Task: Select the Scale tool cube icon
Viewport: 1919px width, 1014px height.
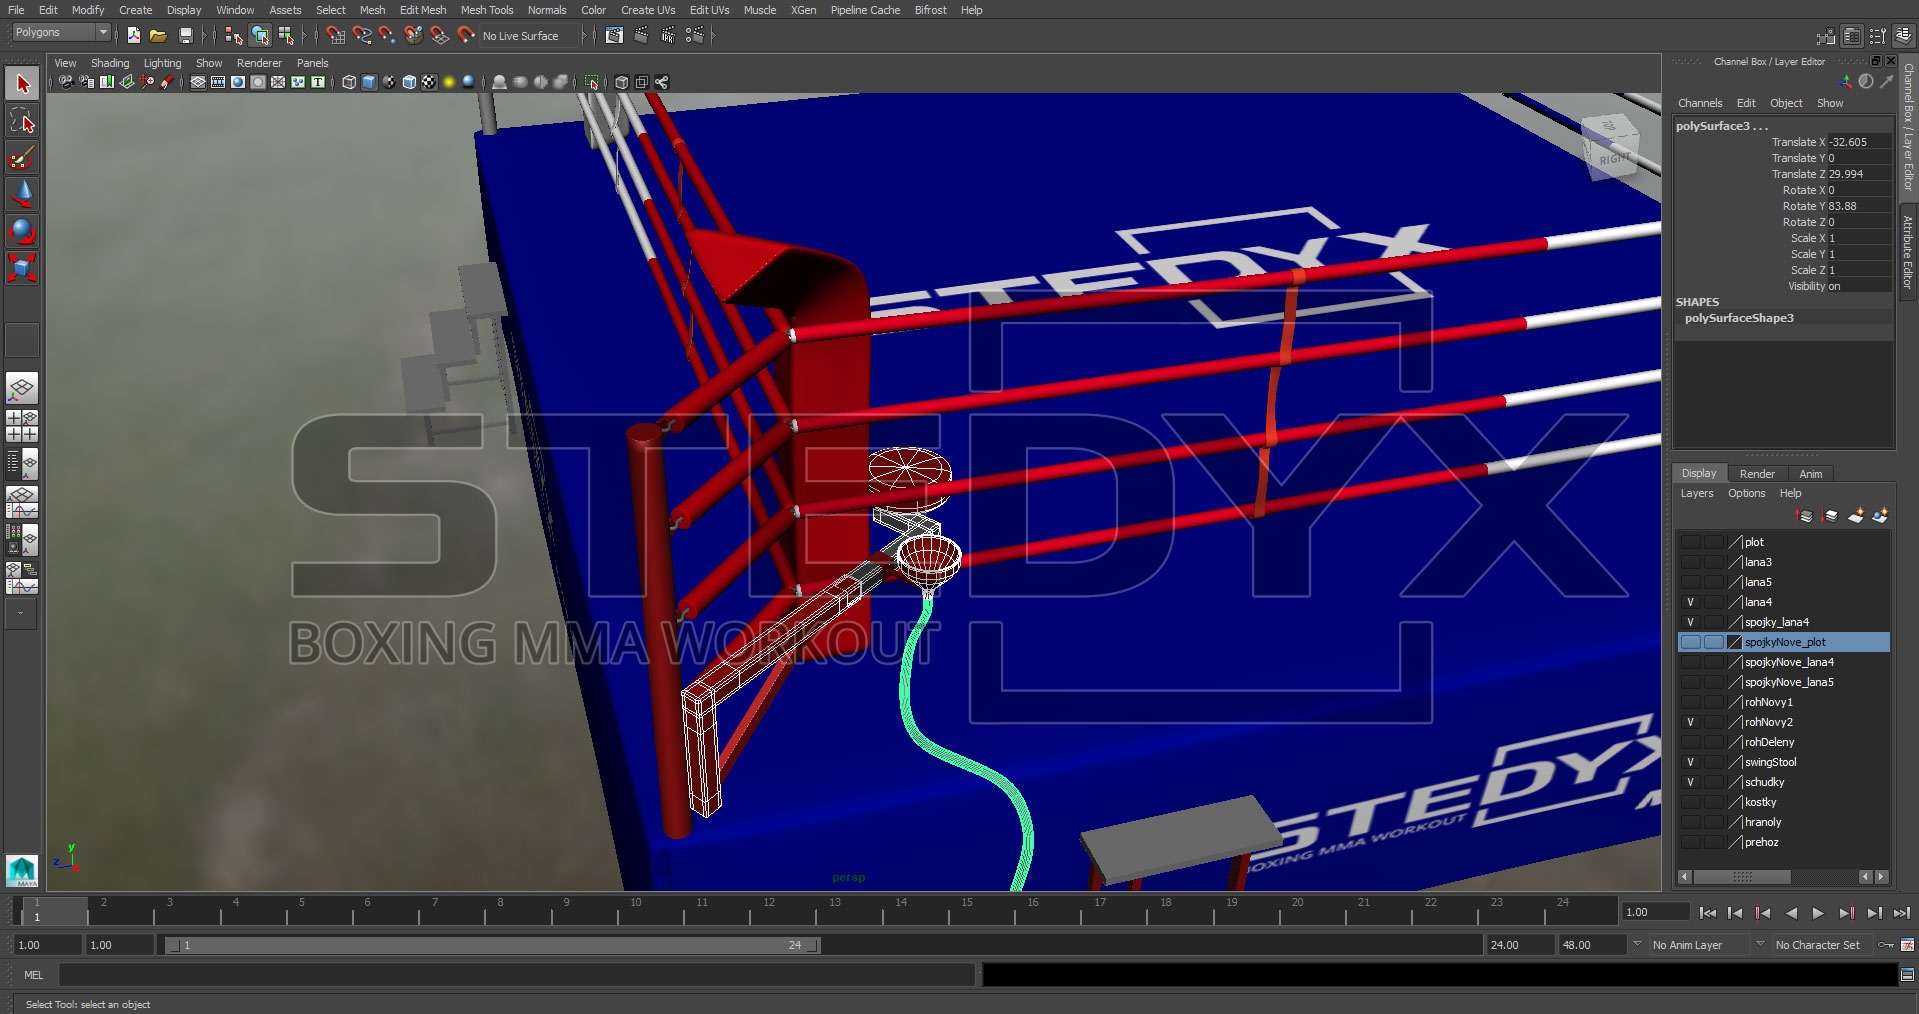Action: point(22,267)
